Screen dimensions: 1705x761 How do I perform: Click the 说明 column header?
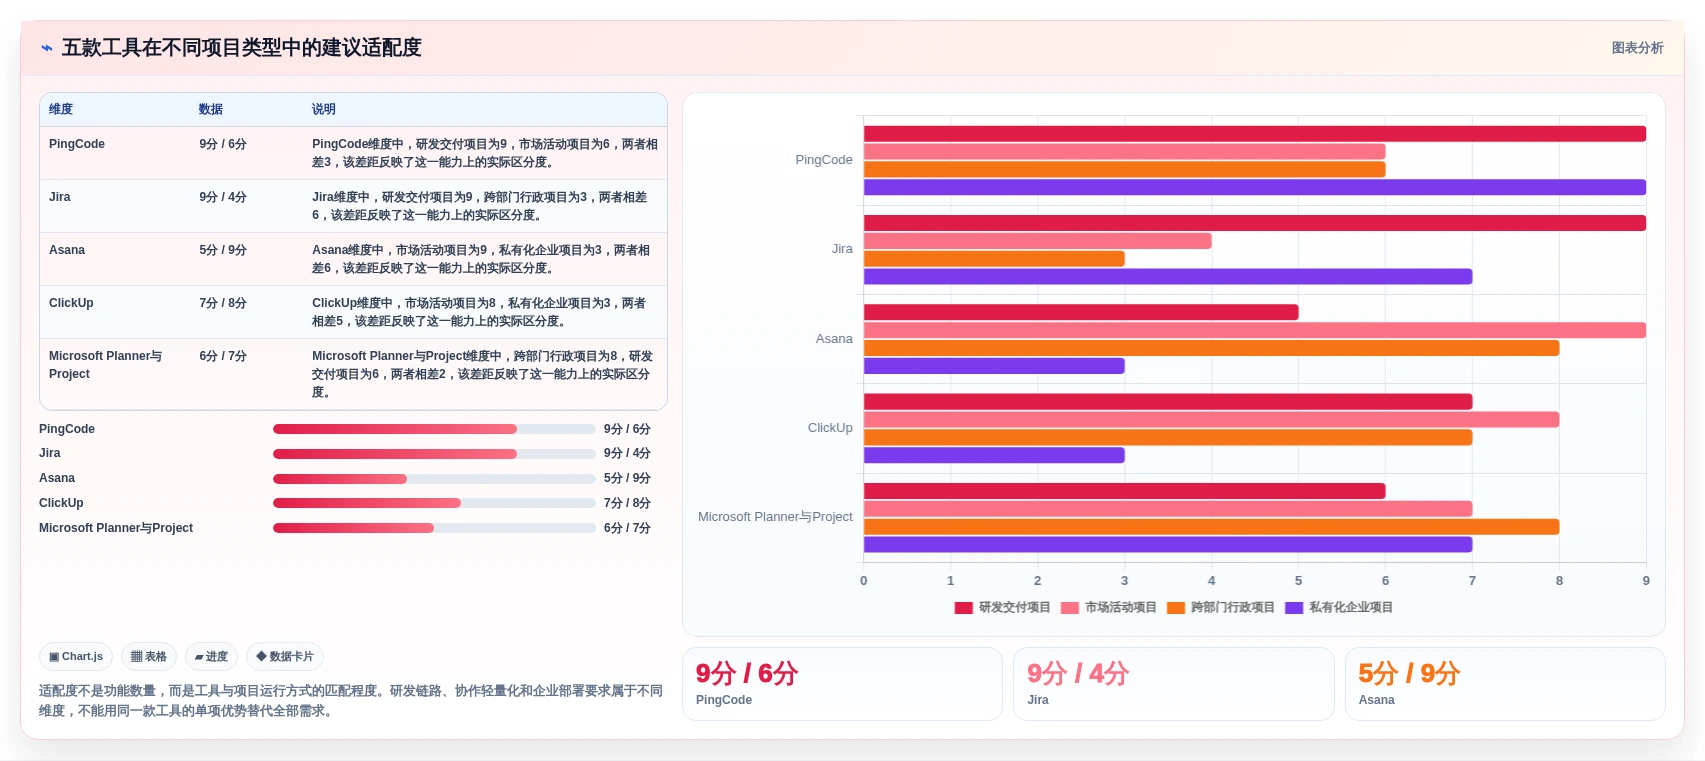click(x=324, y=109)
